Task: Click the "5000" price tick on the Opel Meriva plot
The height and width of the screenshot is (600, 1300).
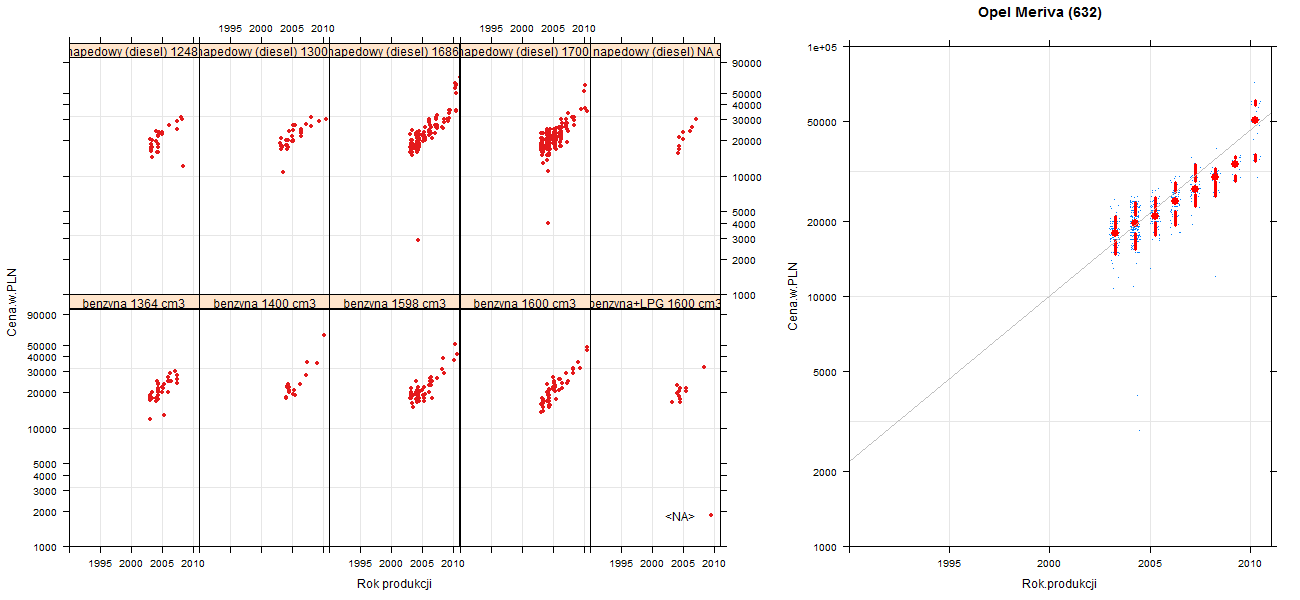Action: [827, 371]
